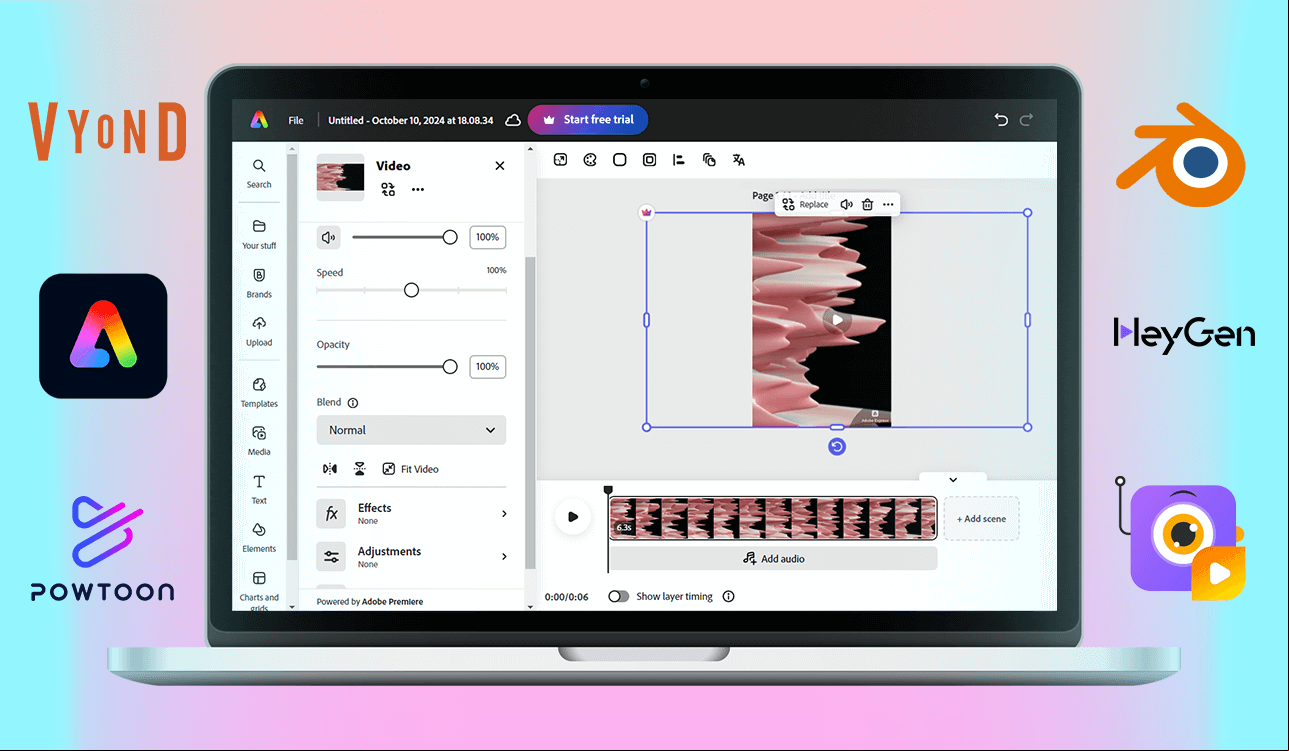Click the Speed slider handle
The height and width of the screenshot is (751, 1289).
click(411, 290)
